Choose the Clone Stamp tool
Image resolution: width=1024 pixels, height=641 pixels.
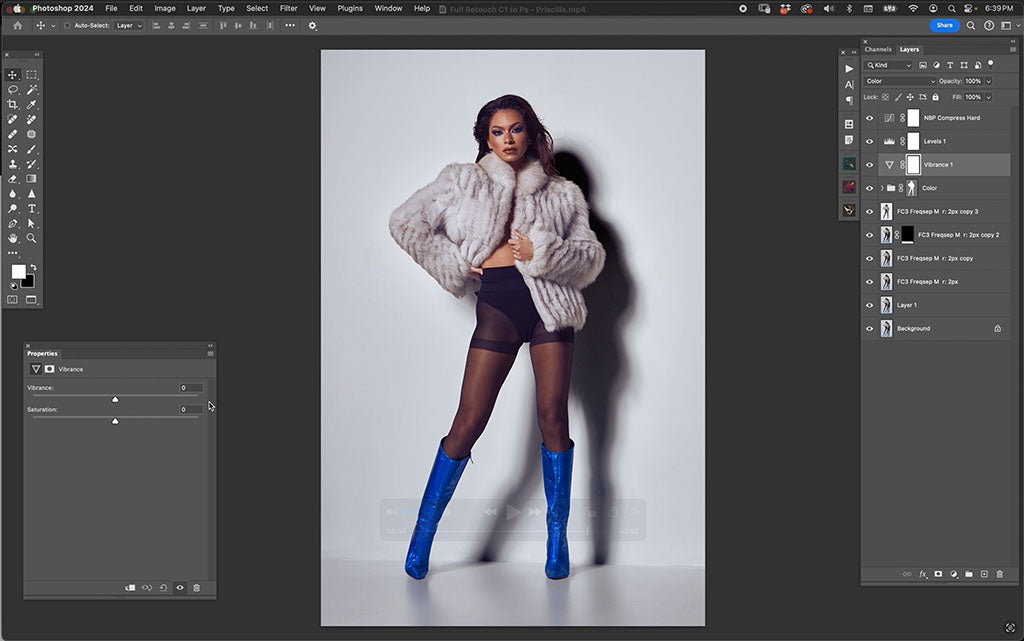point(13,163)
